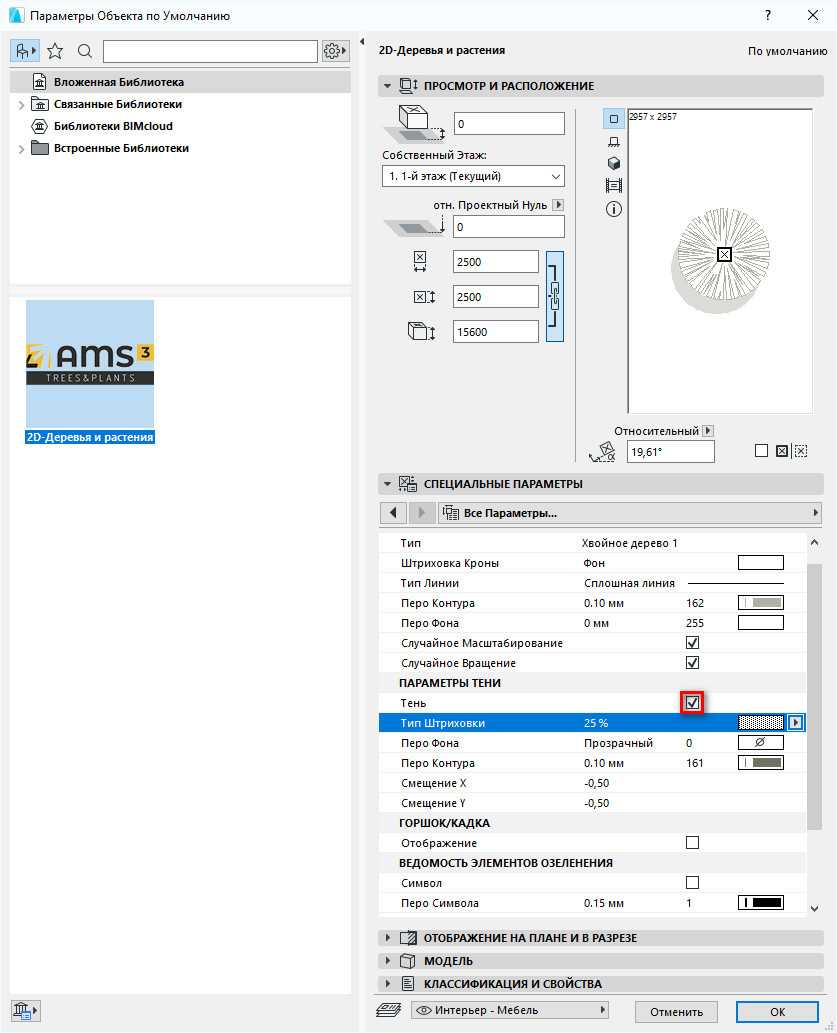
Task: Click the Тип Штриховки fill swatch
Action: pos(760,723)
